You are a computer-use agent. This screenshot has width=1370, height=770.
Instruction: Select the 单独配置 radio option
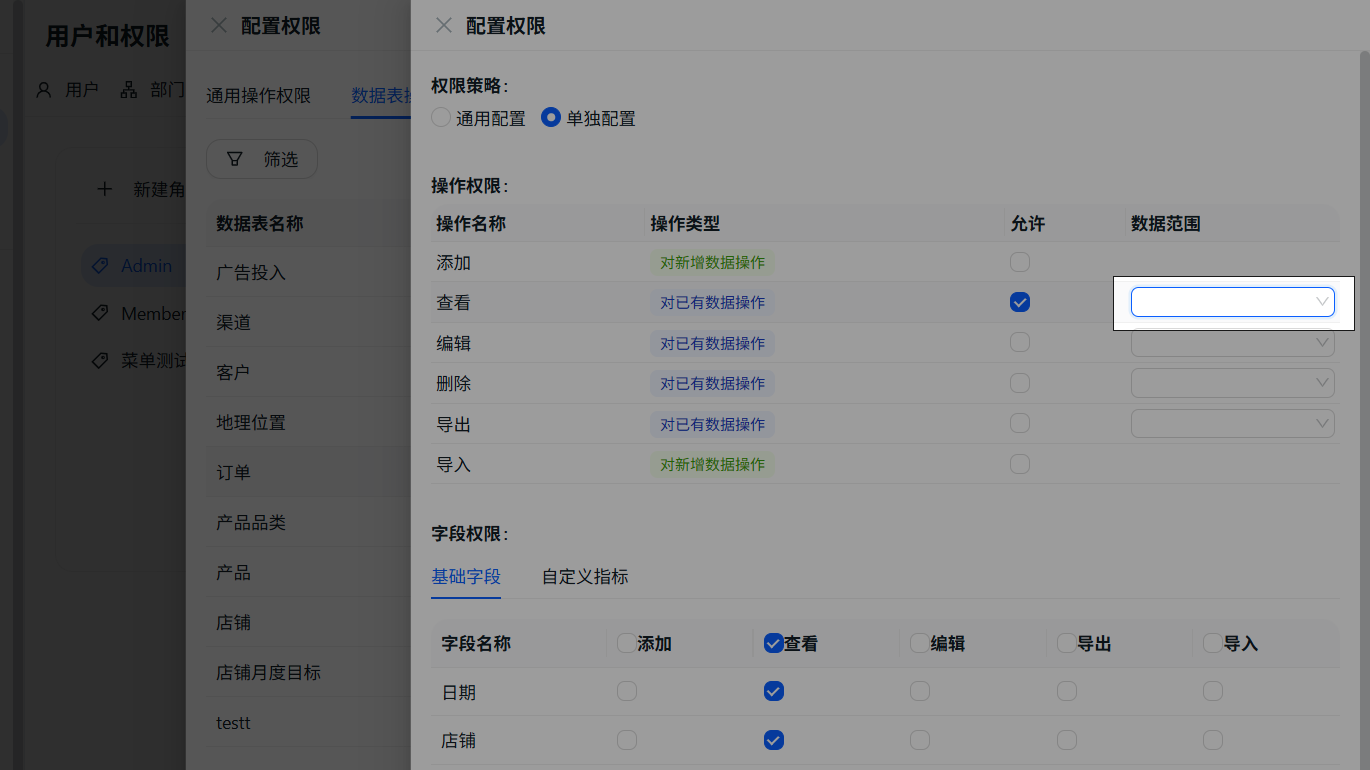pyautogui.click(x=551, y=118)
